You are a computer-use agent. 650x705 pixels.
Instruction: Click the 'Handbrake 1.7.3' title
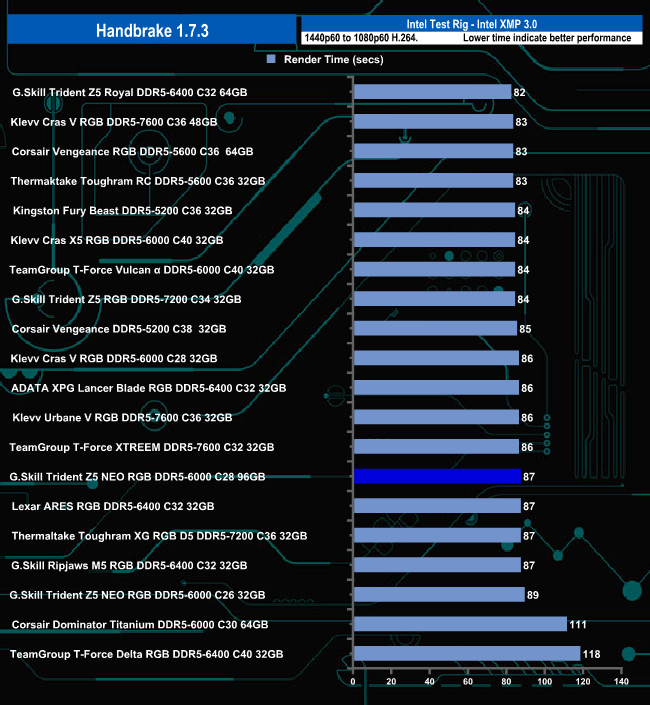tap(152, 31)
